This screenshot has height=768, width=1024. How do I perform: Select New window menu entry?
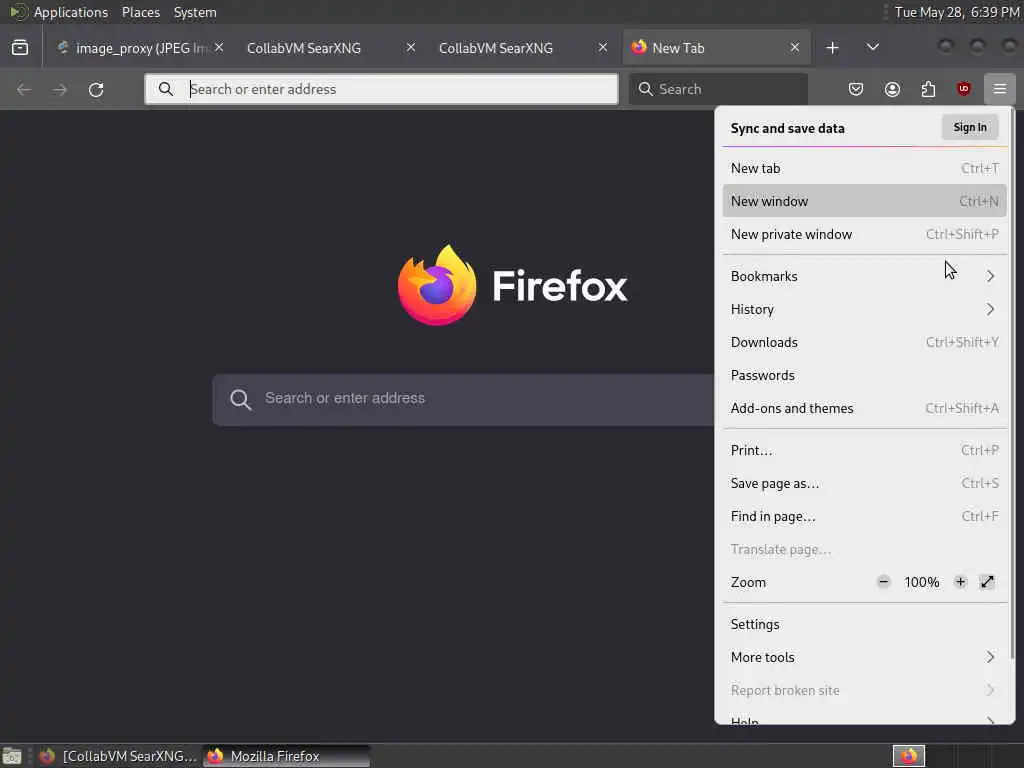tap(865, 201)
